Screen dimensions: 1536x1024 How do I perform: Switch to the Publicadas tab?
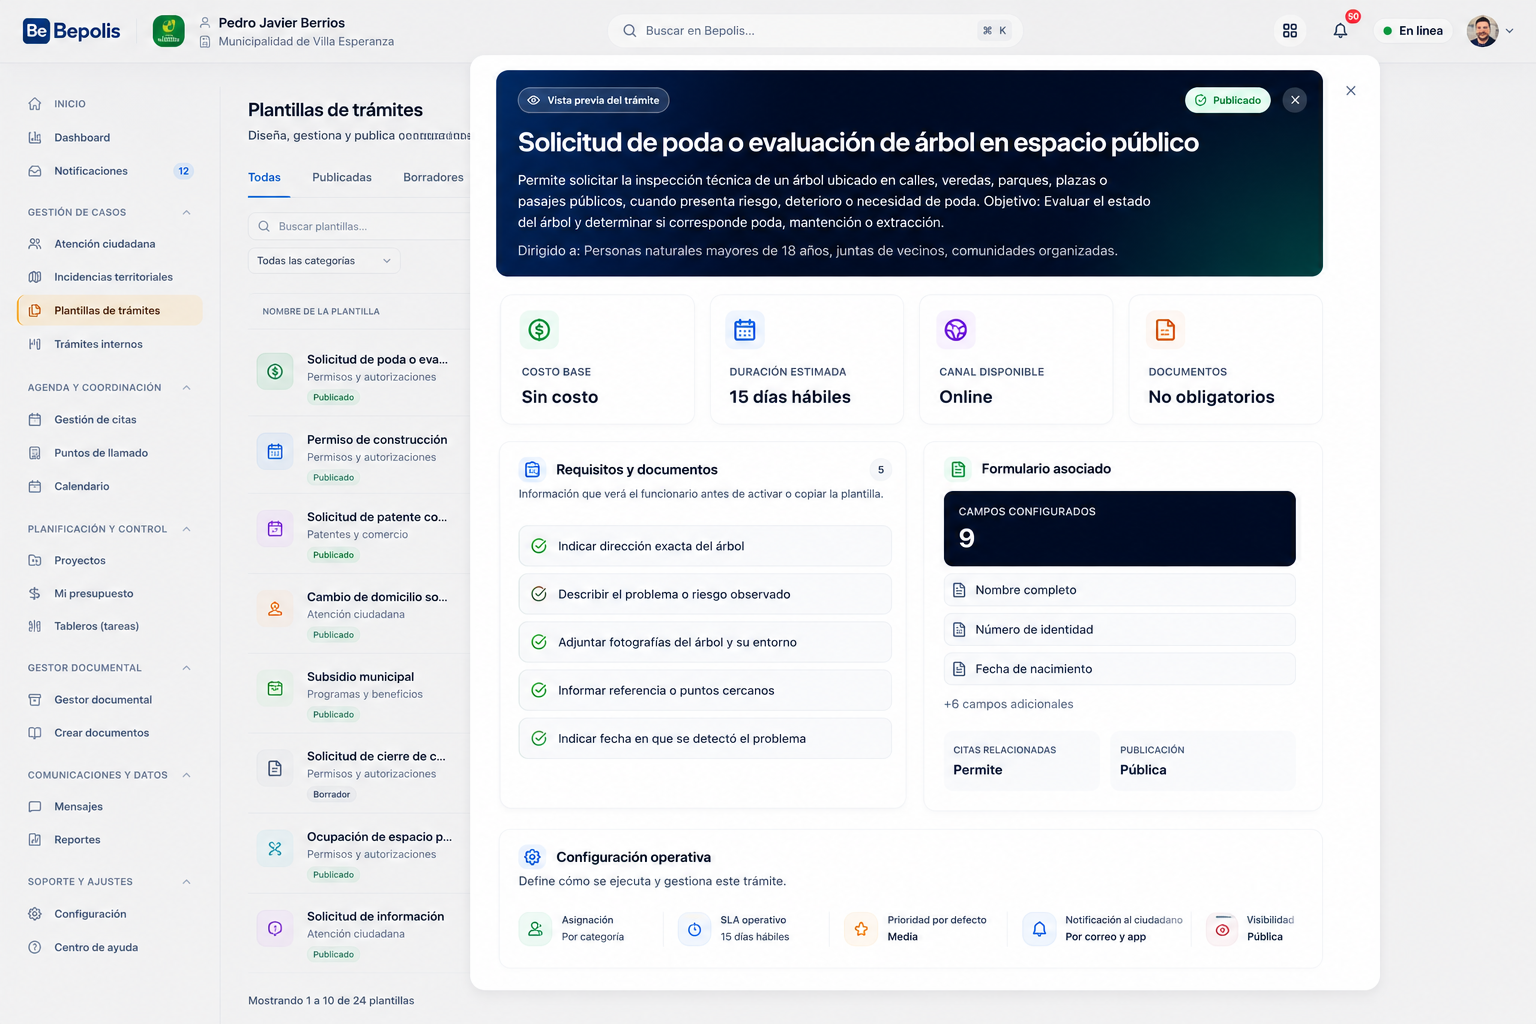[342, 177]
